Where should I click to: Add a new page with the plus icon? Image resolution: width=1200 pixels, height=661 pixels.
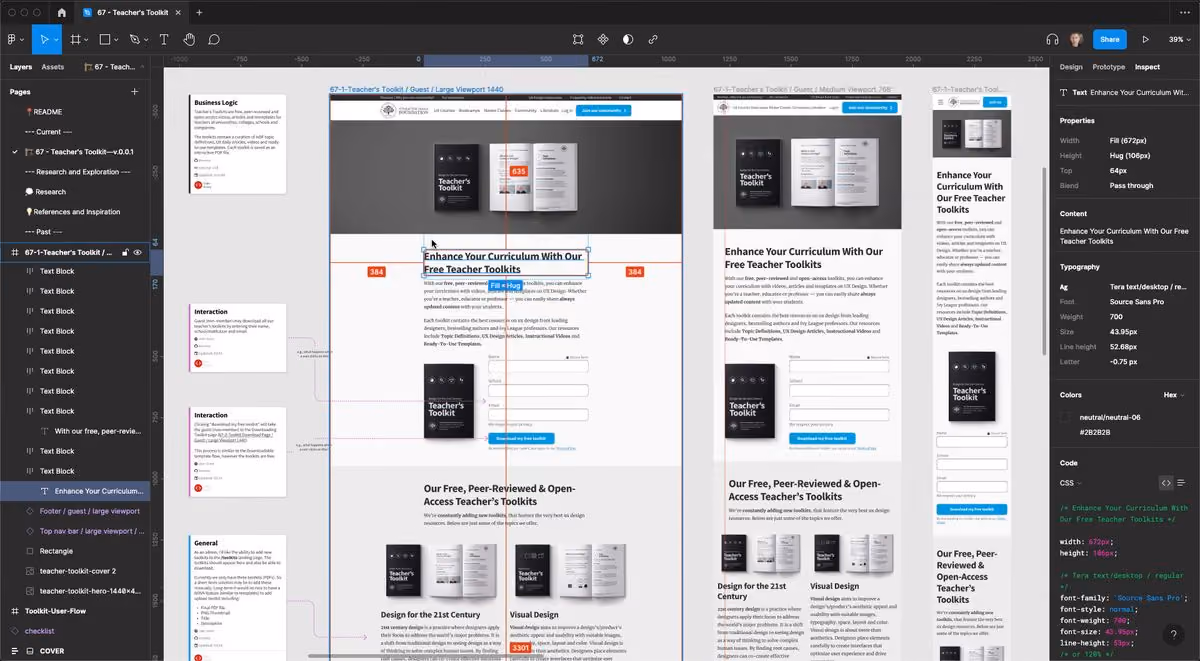[x=135, y=92]
